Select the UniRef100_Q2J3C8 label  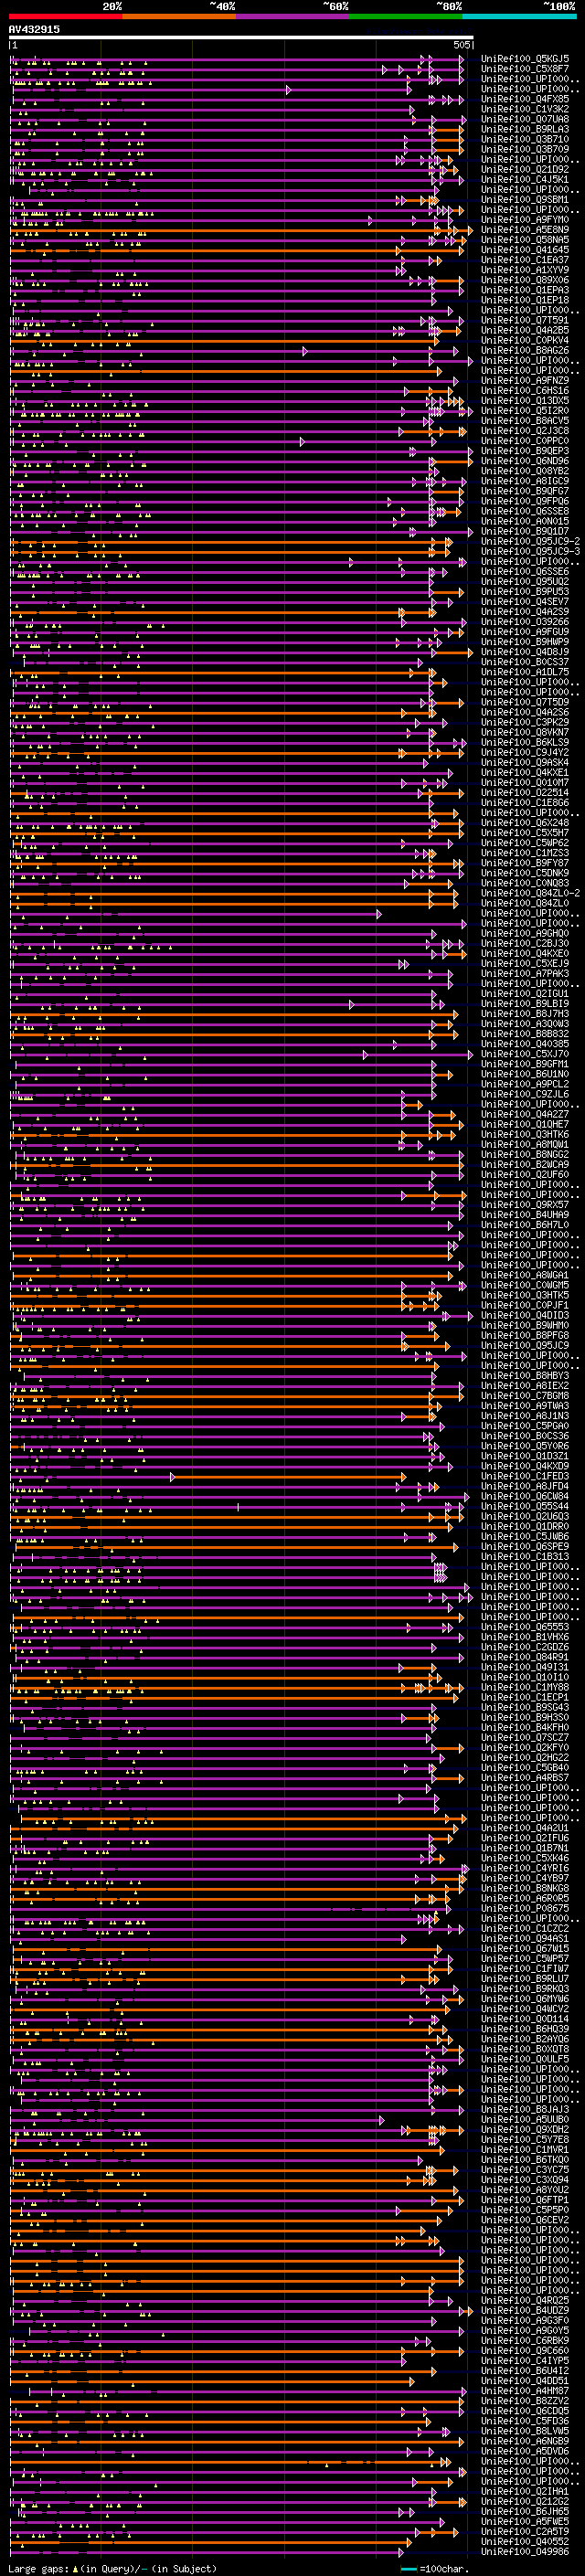pyautogui.click(x=525, y=431)
